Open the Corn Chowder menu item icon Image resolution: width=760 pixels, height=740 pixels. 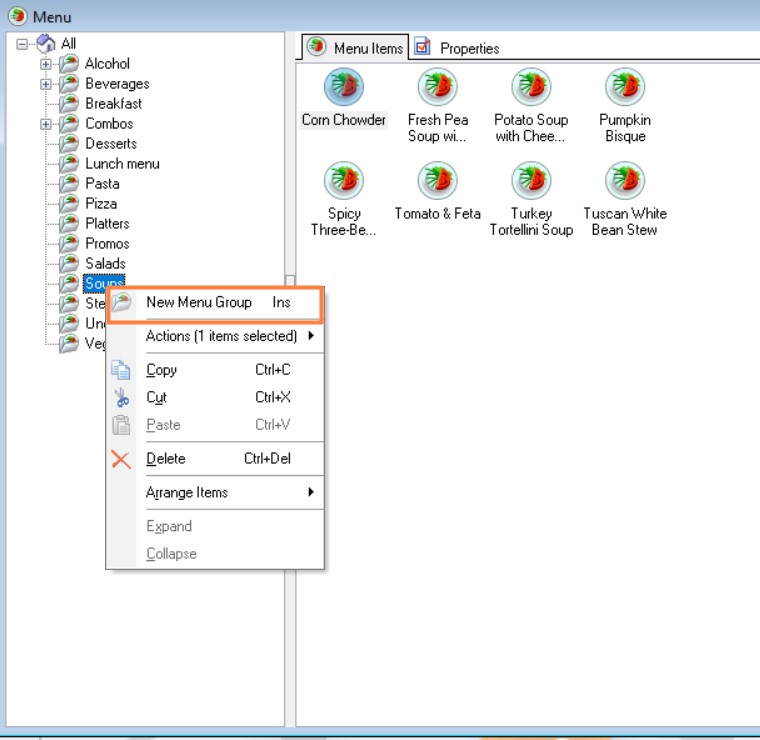click(x=344, y=87)
